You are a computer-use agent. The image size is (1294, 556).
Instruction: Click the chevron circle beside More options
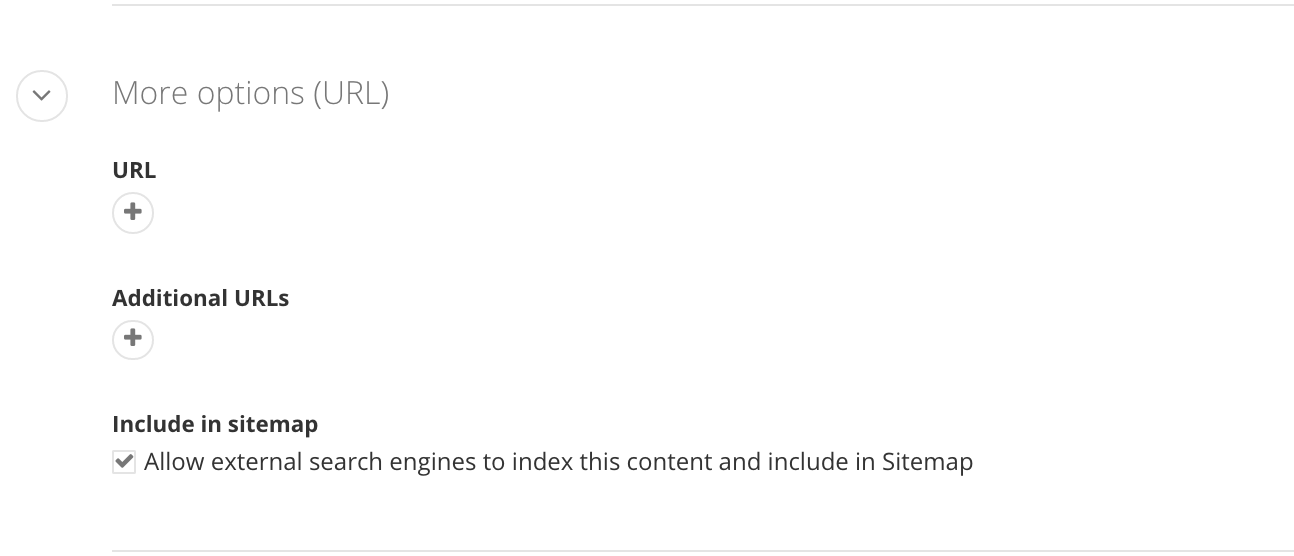point(42,96)
